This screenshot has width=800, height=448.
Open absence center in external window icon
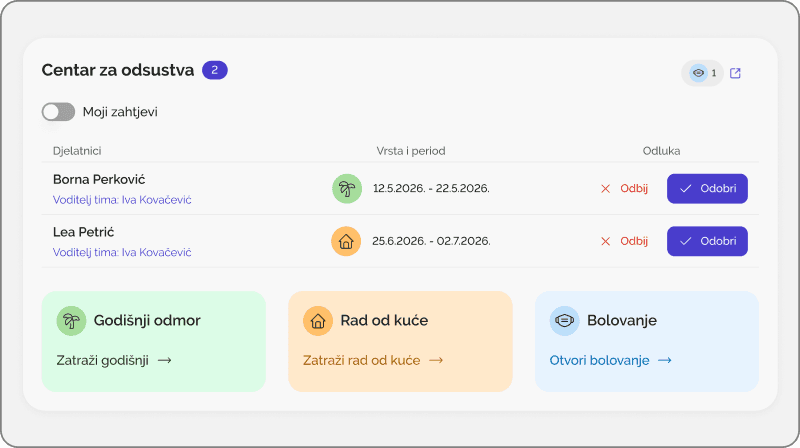[735, 73]
